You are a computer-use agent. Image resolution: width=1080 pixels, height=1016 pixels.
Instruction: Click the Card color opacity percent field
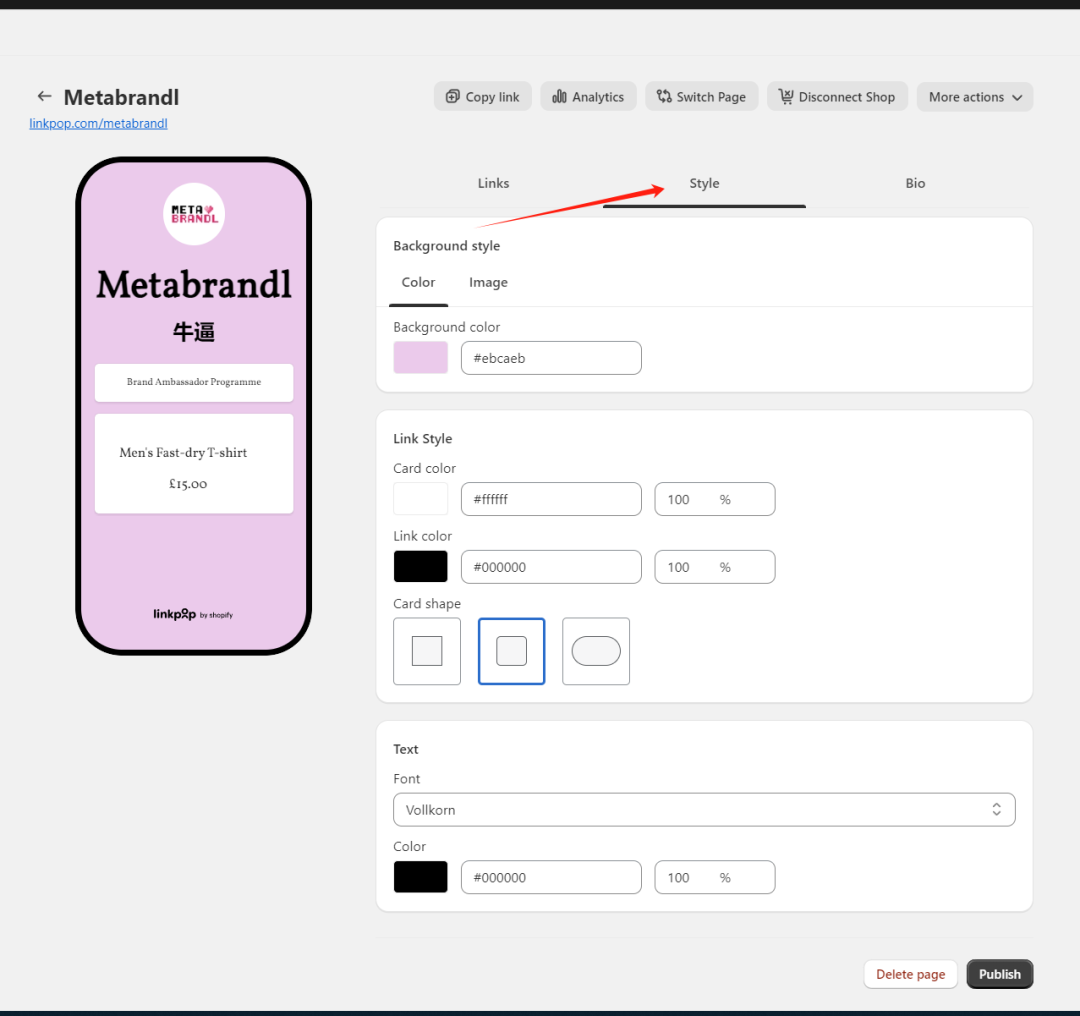pyautogui.click(x=715, y=499)
